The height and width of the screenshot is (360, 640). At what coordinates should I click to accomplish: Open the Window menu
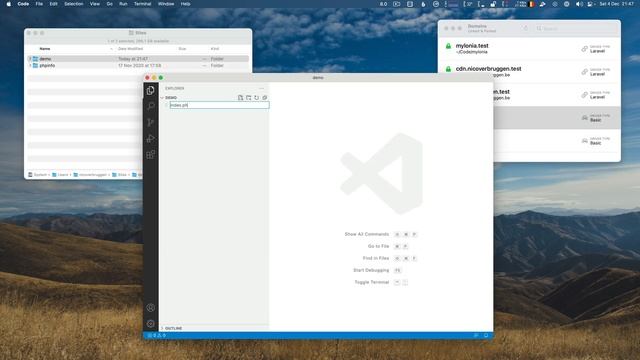coord(166,4)
